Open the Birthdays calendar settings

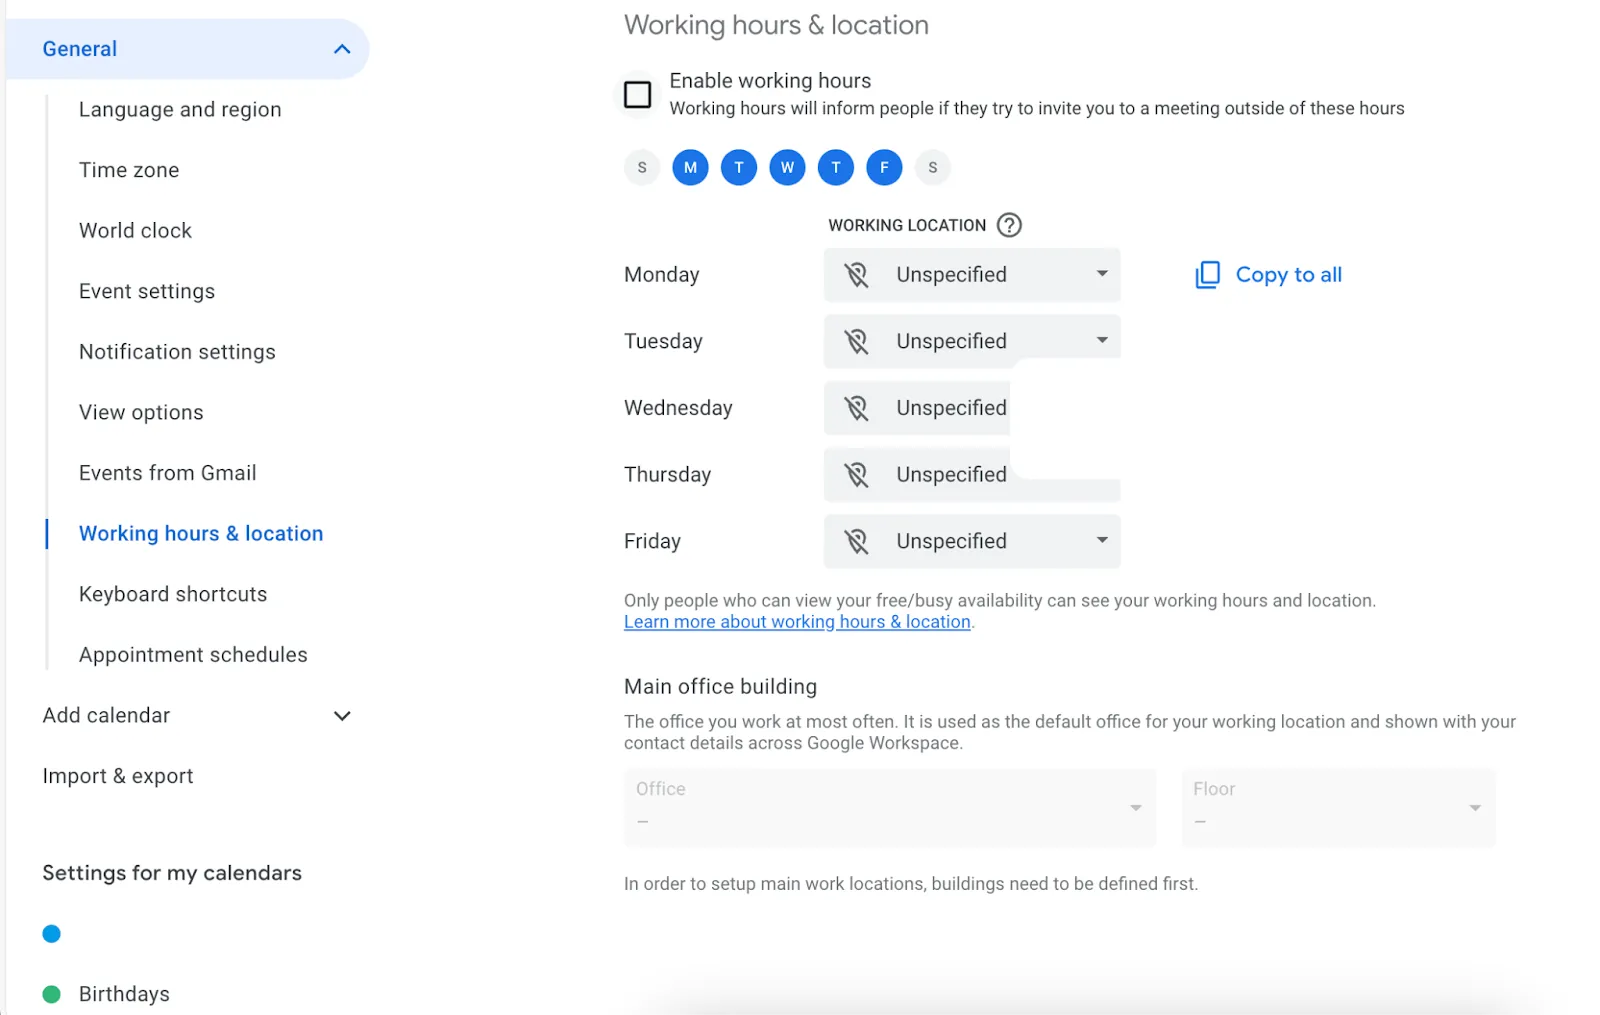[124, 994]
